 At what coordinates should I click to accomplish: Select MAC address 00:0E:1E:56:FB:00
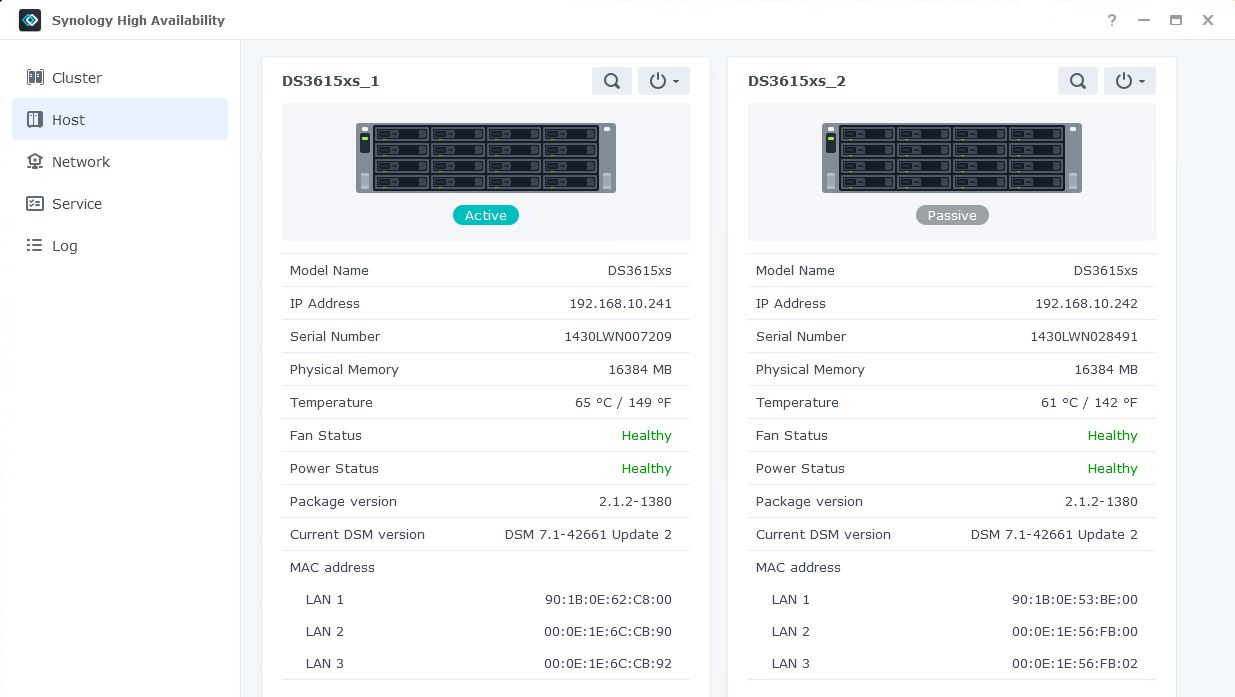(x=1075, y=631)
